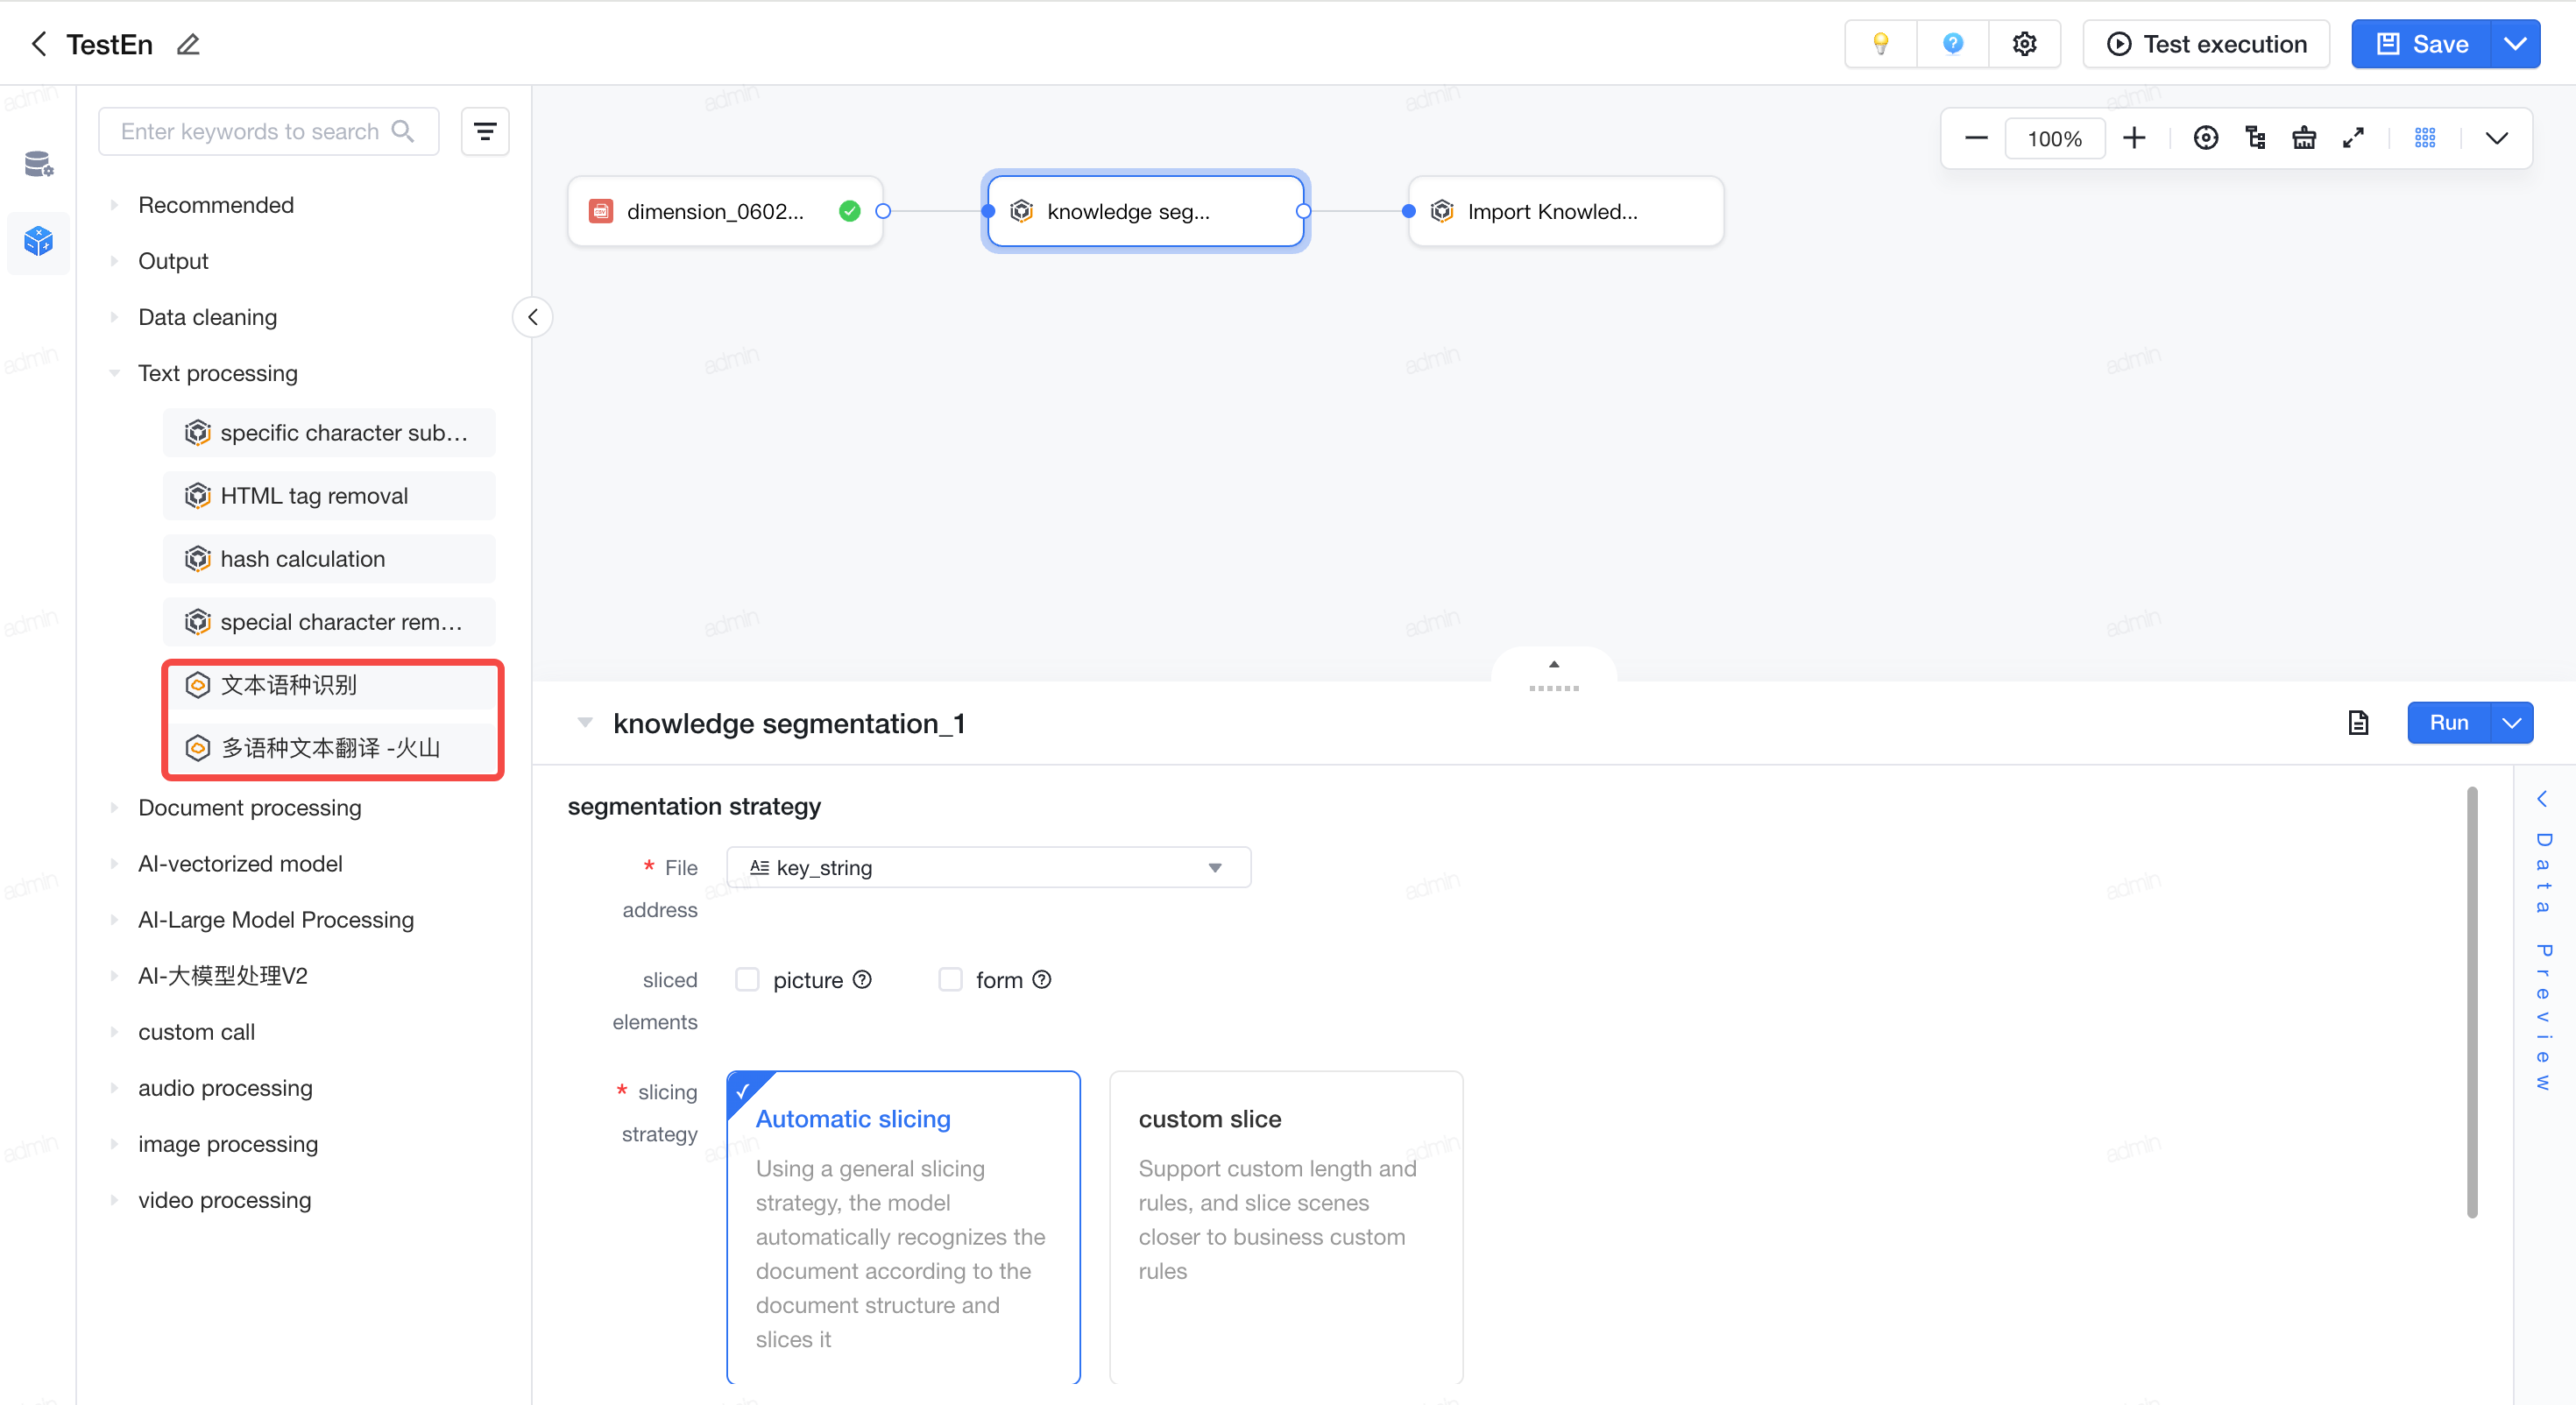
Task: Enable the picture sliced elements checkbox
Action: (747, 979)
